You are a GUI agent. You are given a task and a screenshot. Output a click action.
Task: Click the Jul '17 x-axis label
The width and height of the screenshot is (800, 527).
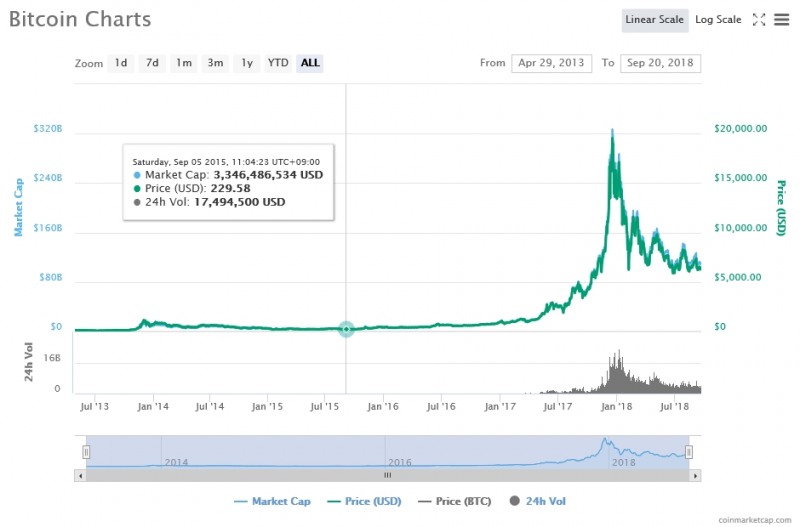tap(558, 407)
